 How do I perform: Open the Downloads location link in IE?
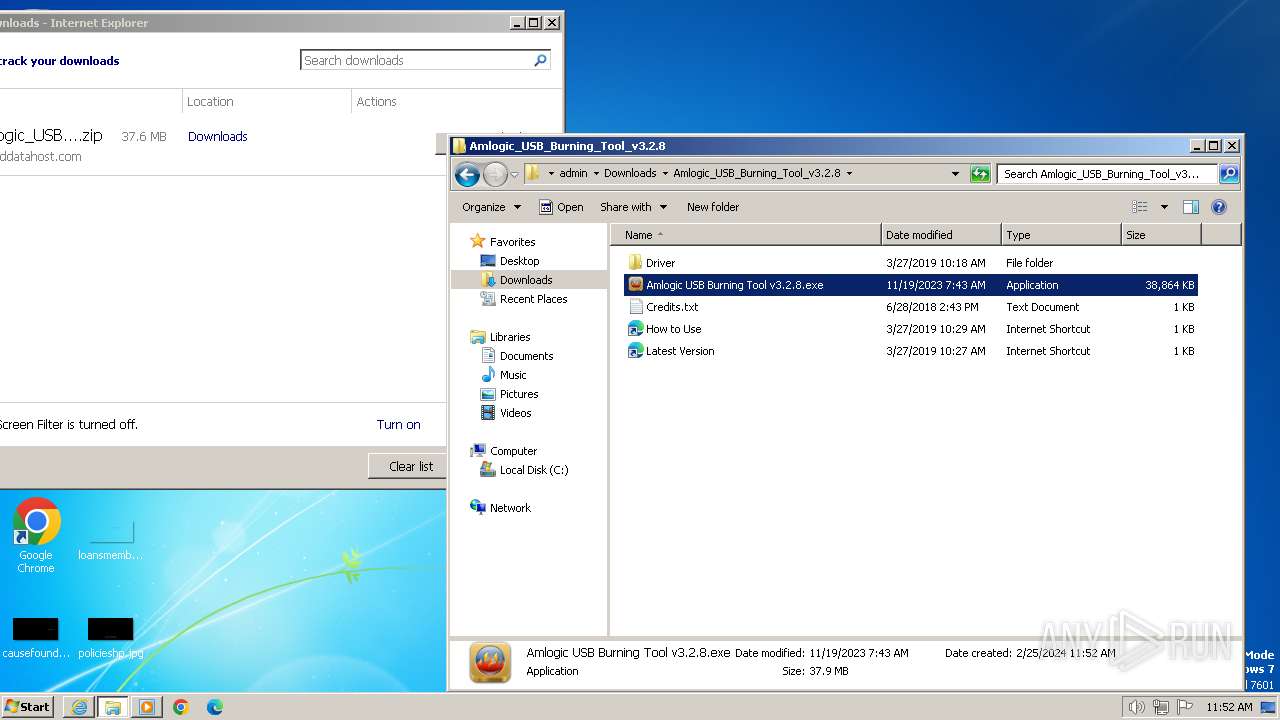pyautogui.click(x=217, y=136)
